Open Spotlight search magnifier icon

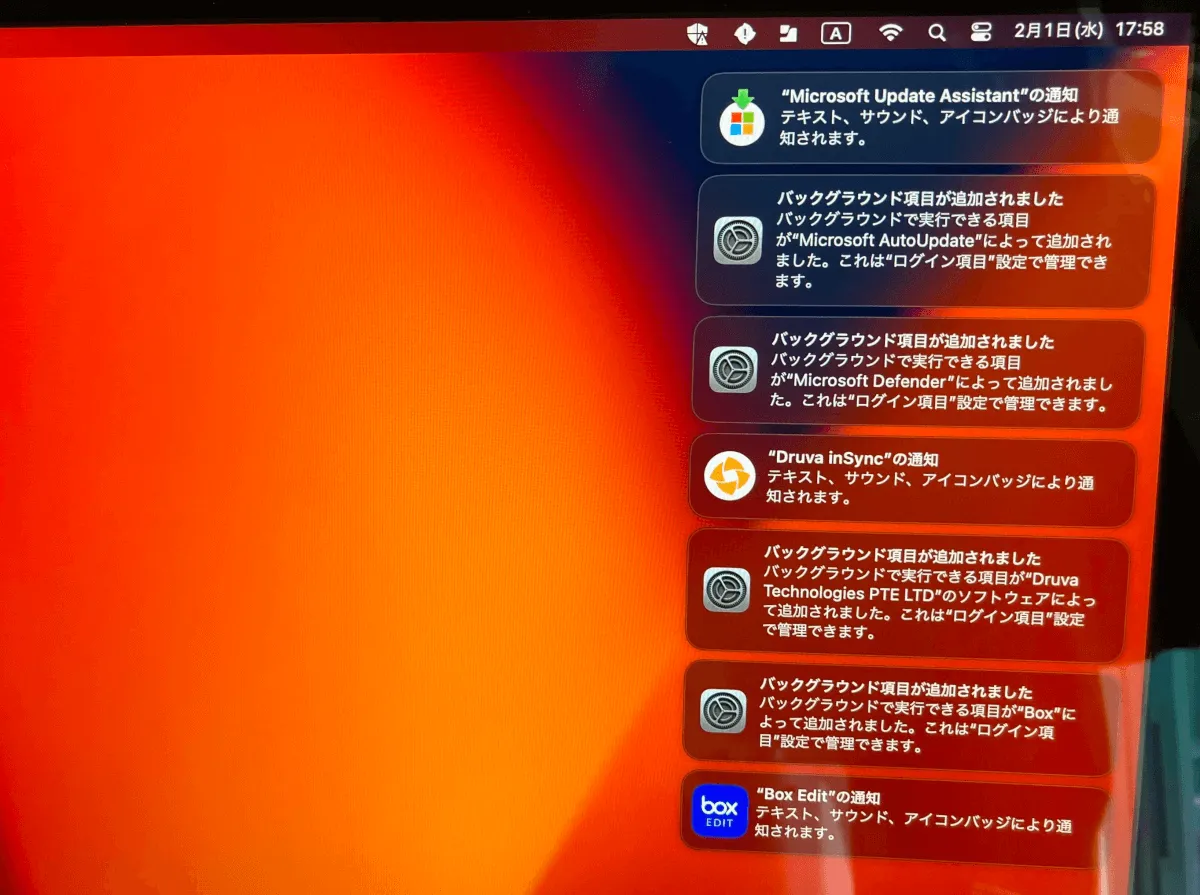(x=936, y=33)
